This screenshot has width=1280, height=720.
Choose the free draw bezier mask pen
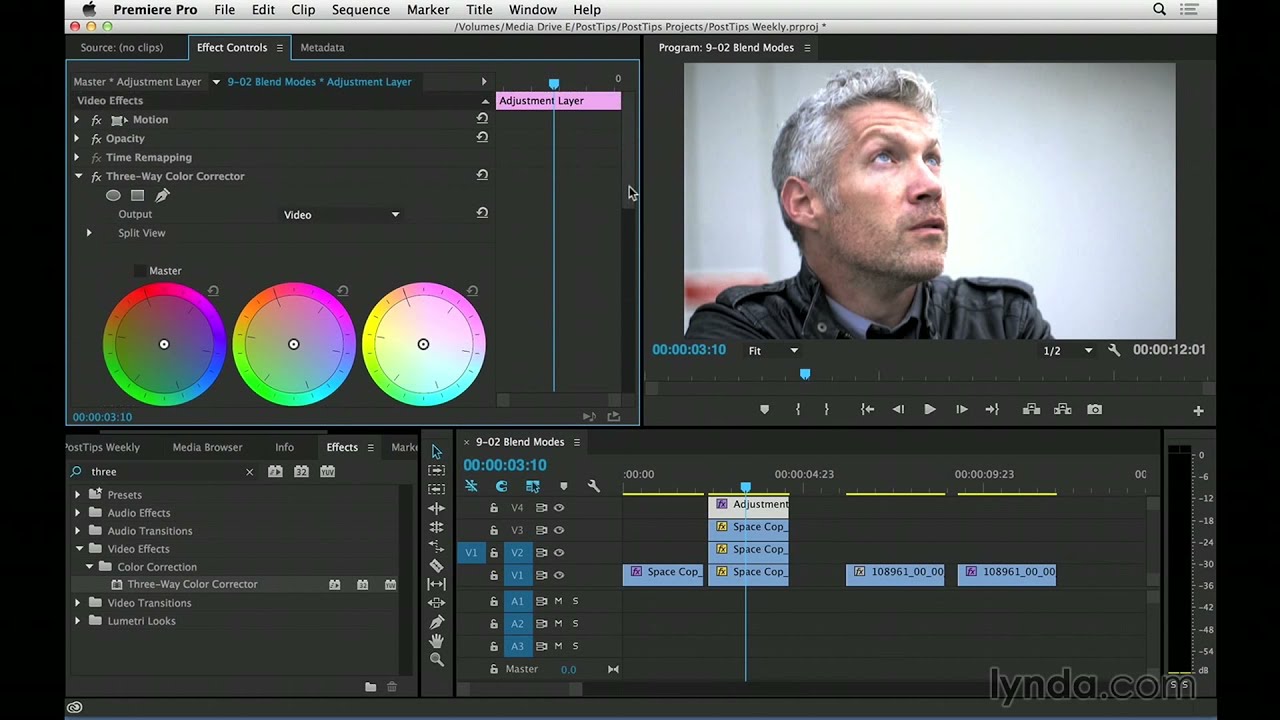(x=162, y=195)
